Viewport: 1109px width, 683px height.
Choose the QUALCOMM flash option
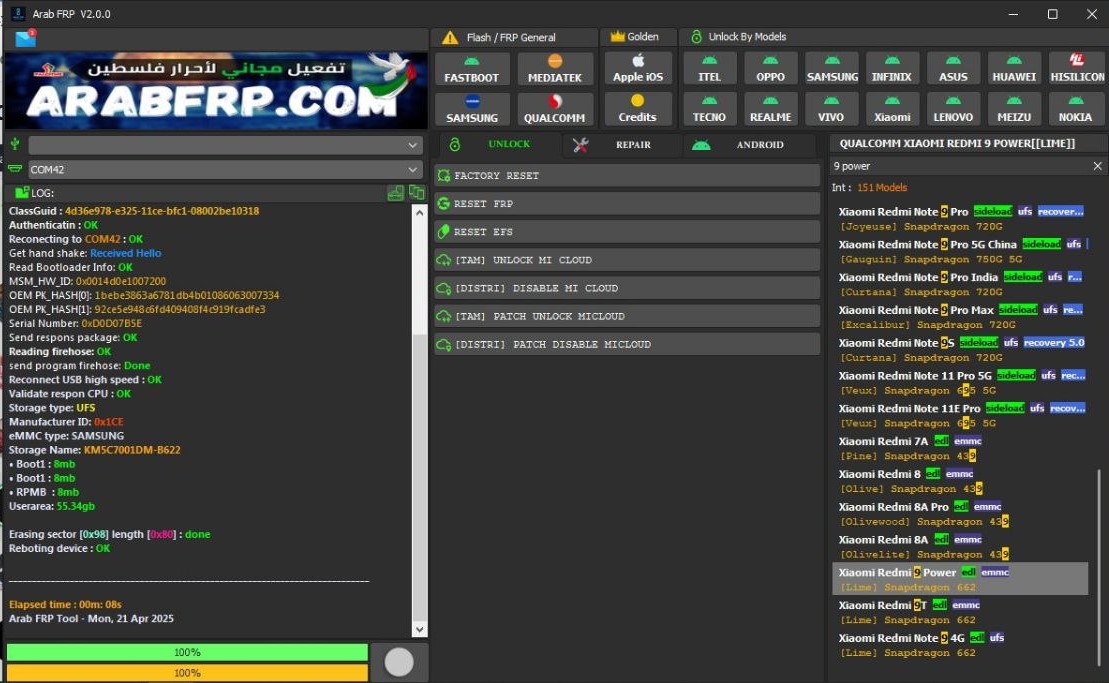point(554,110)
